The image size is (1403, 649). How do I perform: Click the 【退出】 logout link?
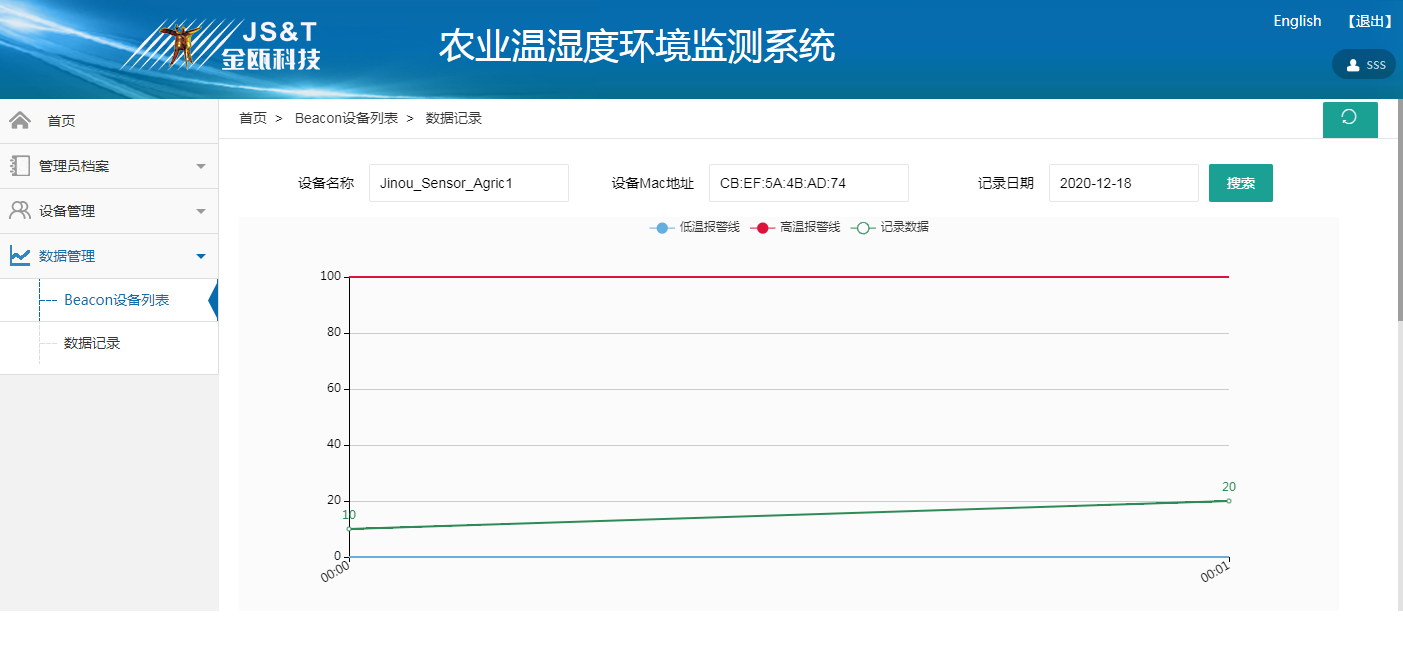click(1369, 21)
